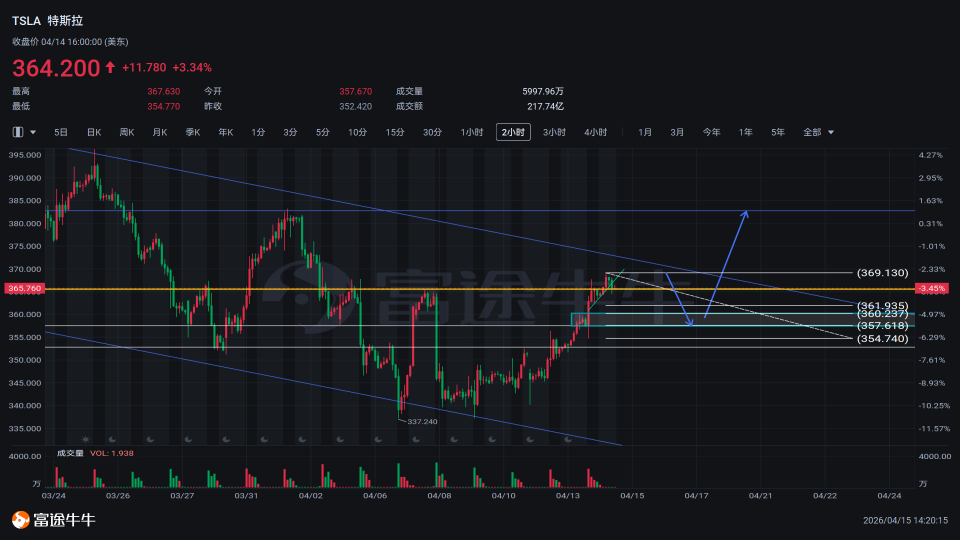Click the 收盘价 04/14 16:00:00 timestamp
This screenshot has height=540, width=960.
click(70, 42)
